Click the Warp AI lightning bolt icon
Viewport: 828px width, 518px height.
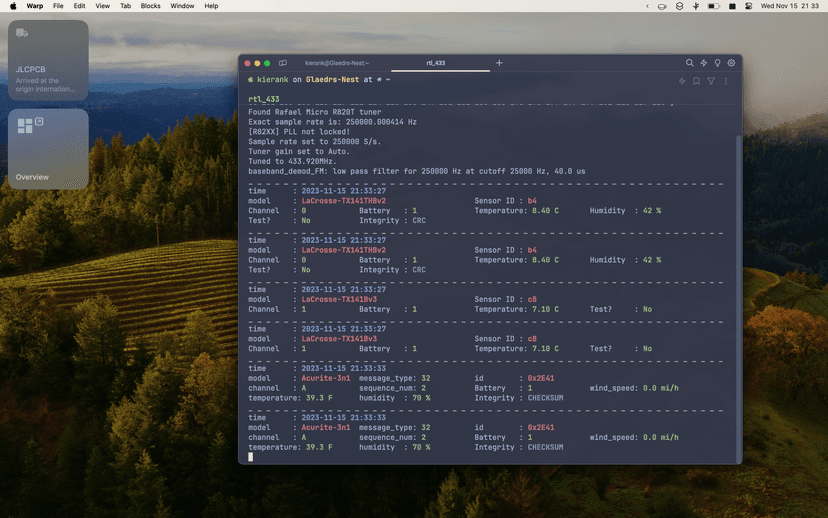(703, 63)
